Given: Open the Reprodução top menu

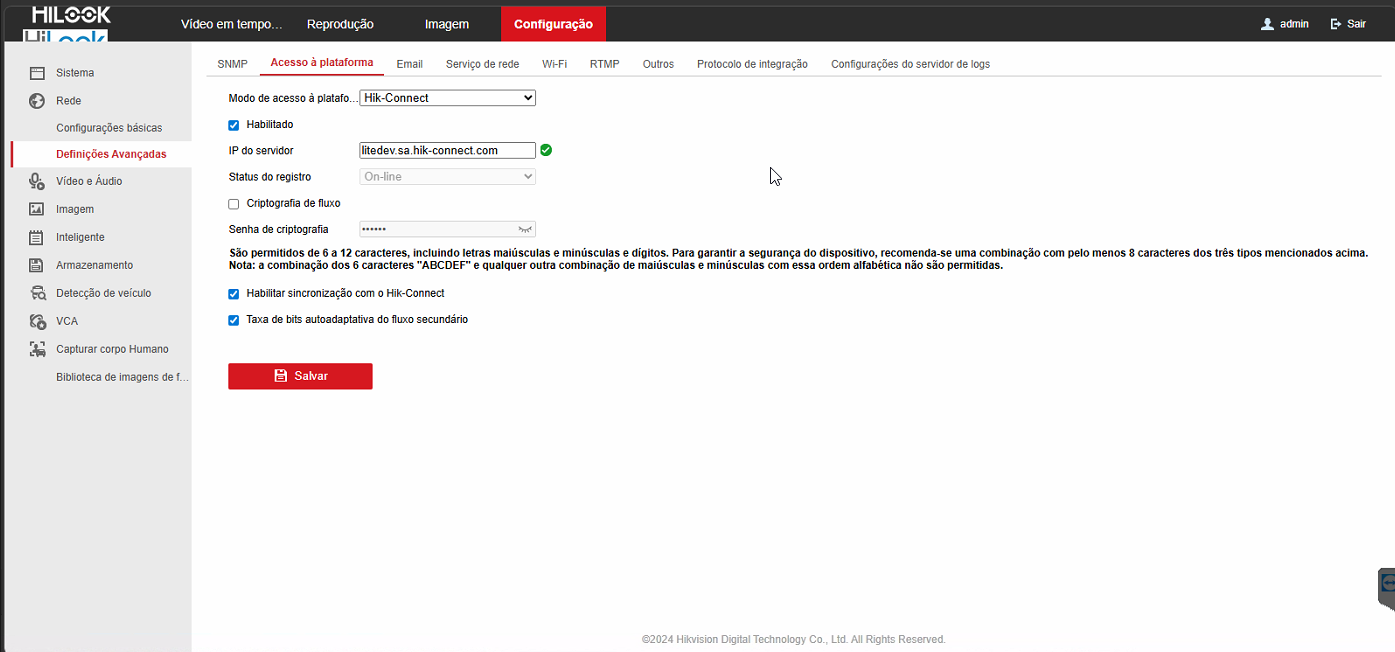Looking at the screenshot, I should point(340,24).
